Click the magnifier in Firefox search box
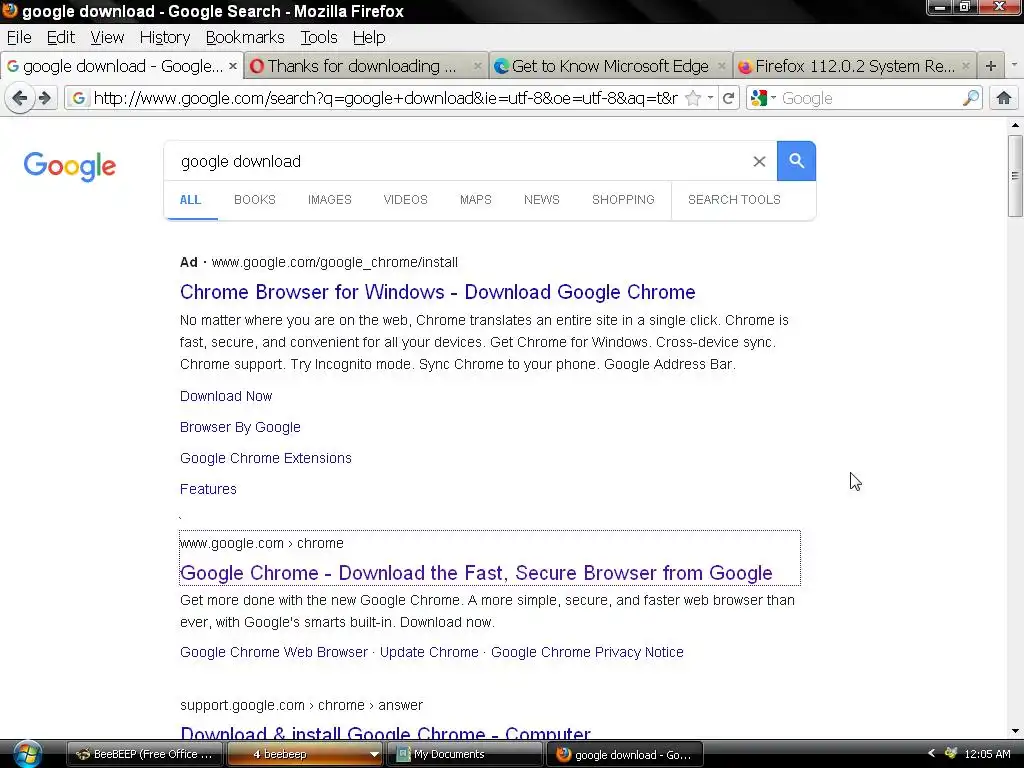 pos(970,99)
